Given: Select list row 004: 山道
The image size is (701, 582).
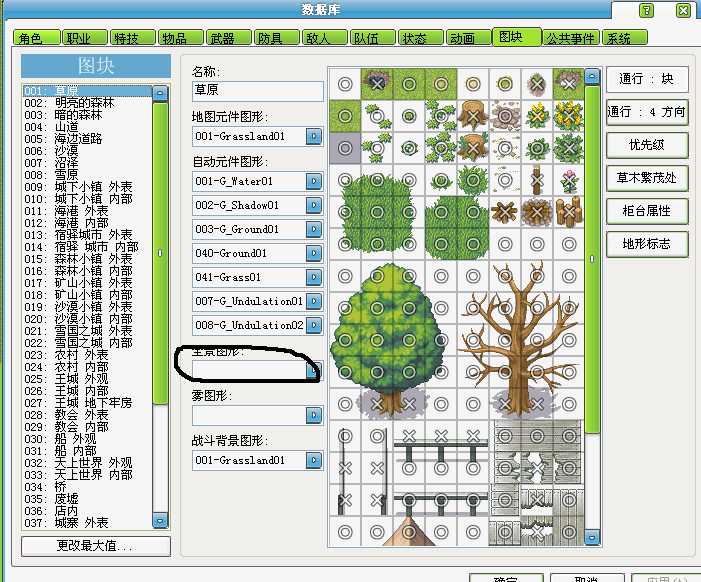Looking at the screenshot, I should point(87,127).
